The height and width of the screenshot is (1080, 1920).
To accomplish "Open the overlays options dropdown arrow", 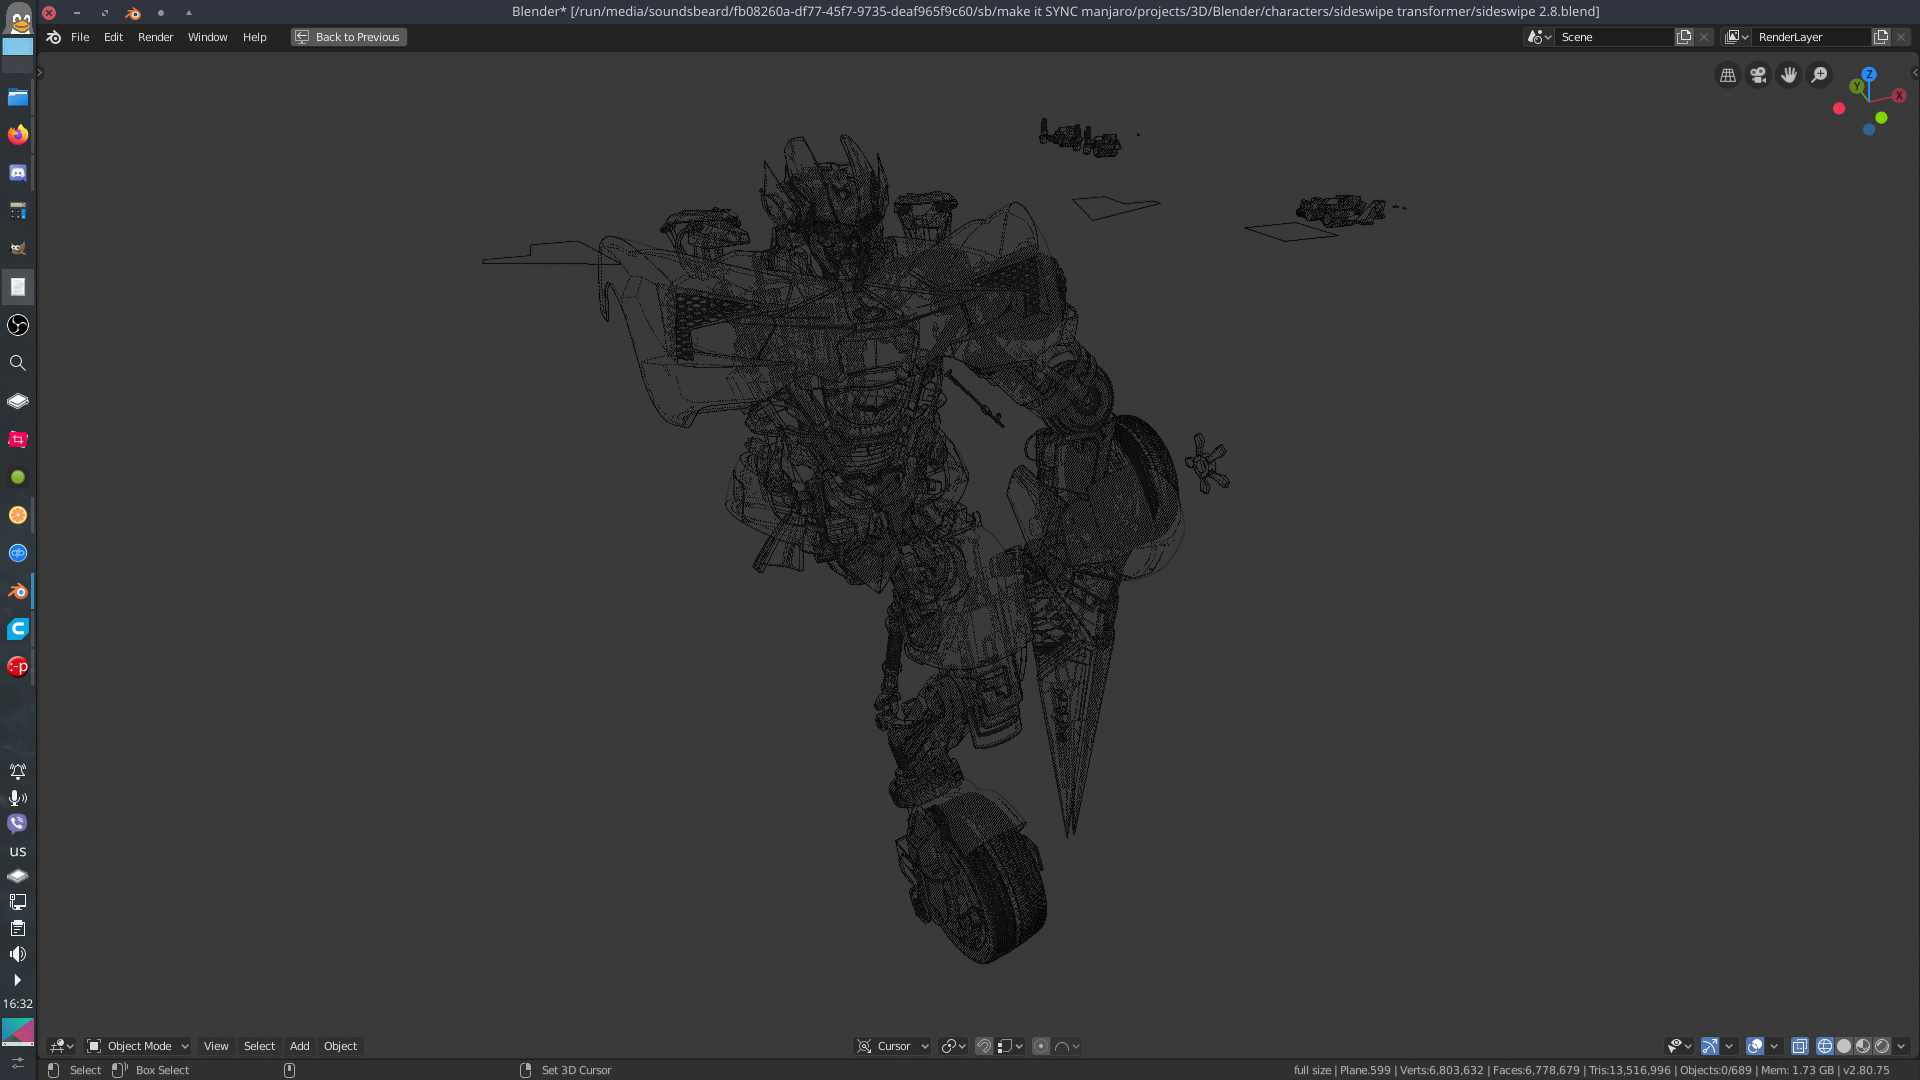I will [x=1774, y=1046].
